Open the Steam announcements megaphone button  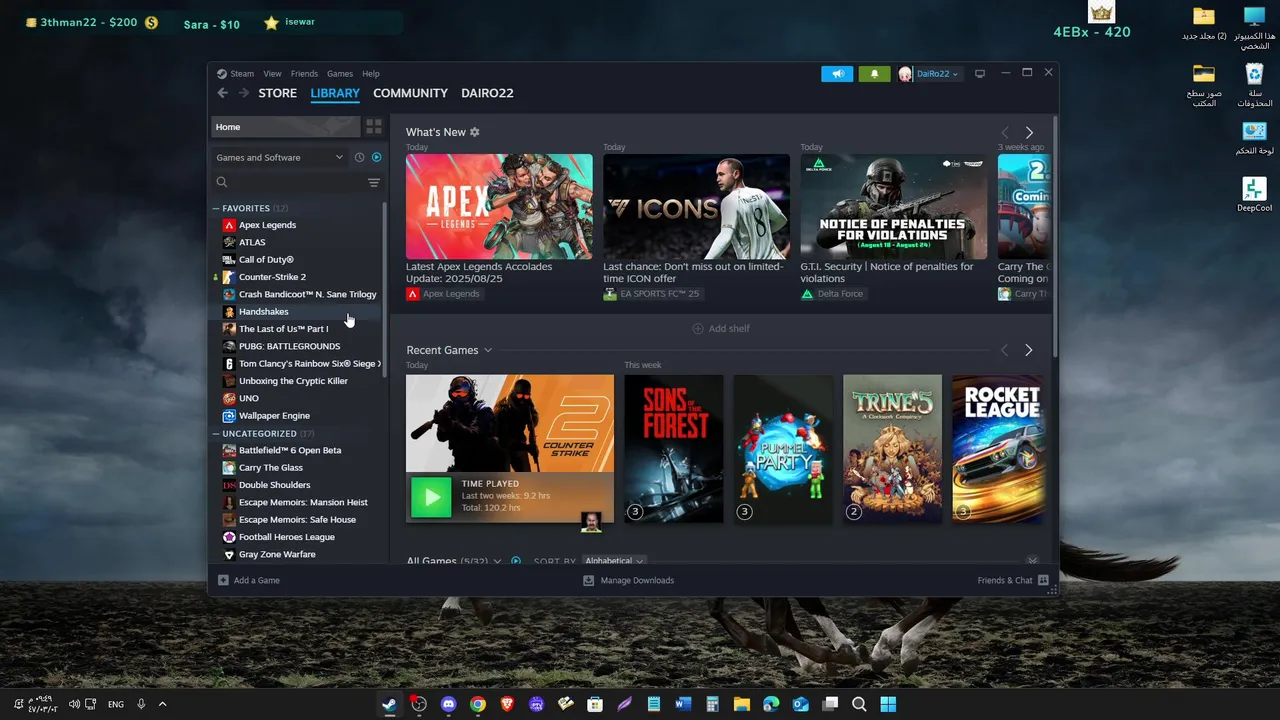pos(837,74)
